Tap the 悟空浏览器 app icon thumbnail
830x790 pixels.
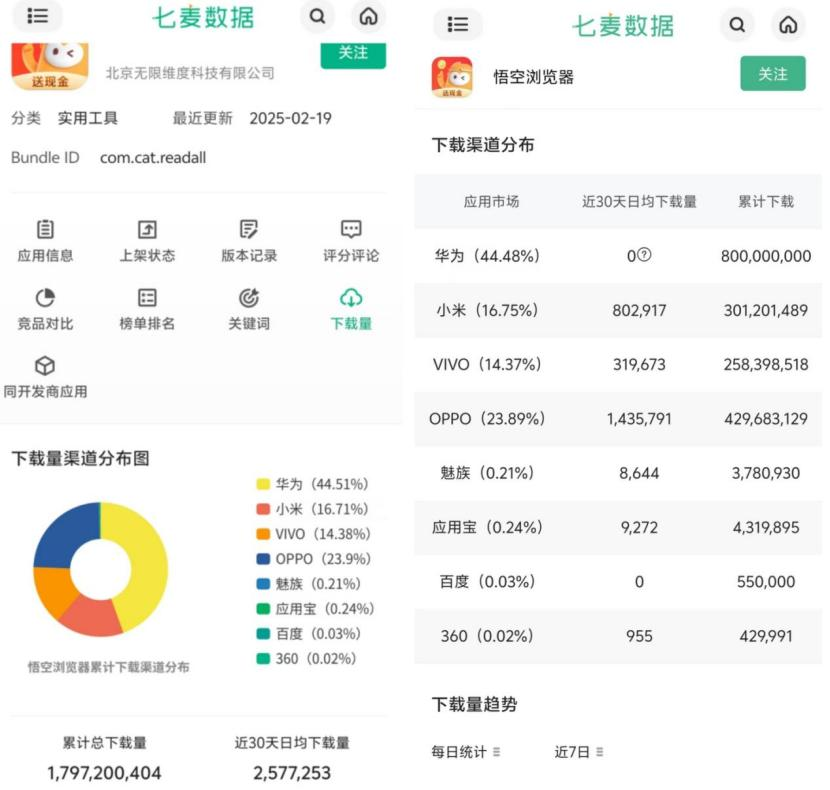(x=452, y=77)
